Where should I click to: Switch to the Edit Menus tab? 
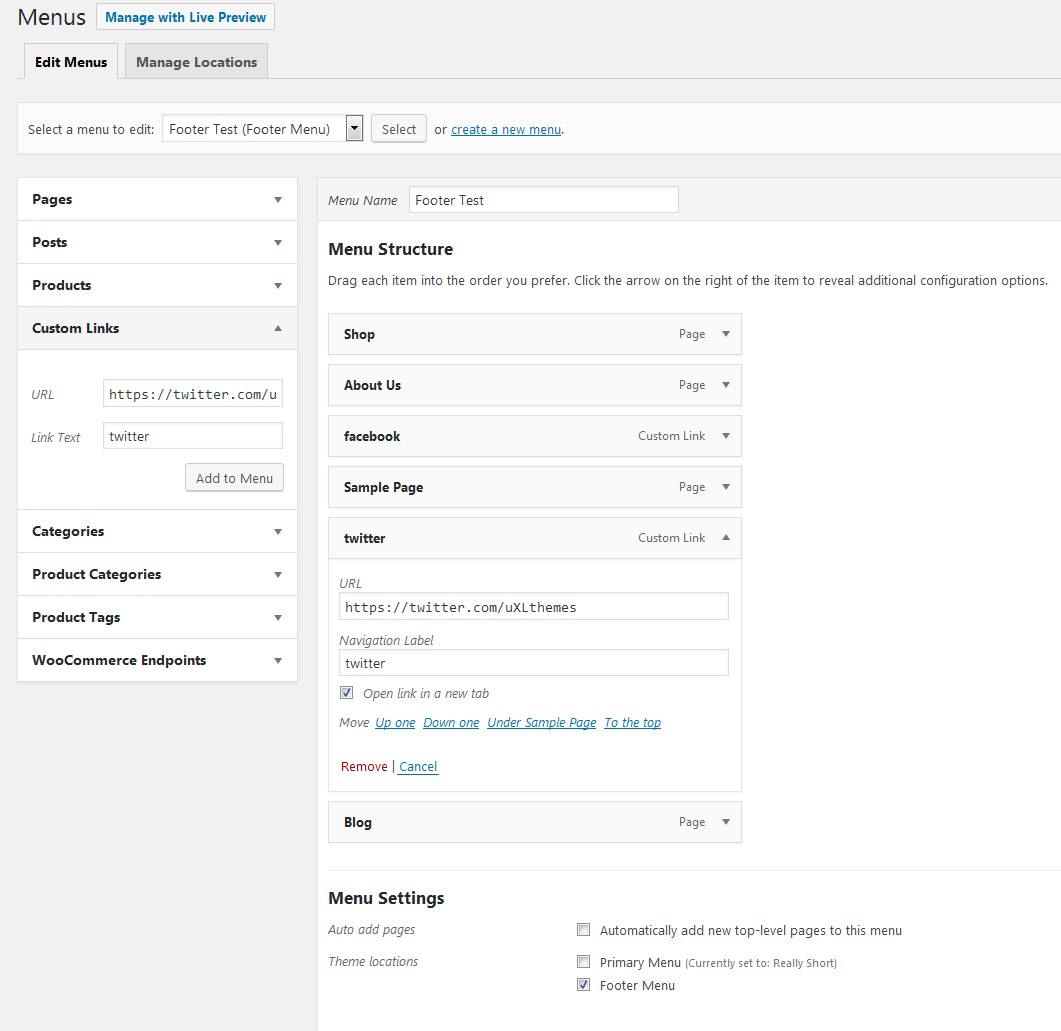pyautogui.click(x=71, y=62)
